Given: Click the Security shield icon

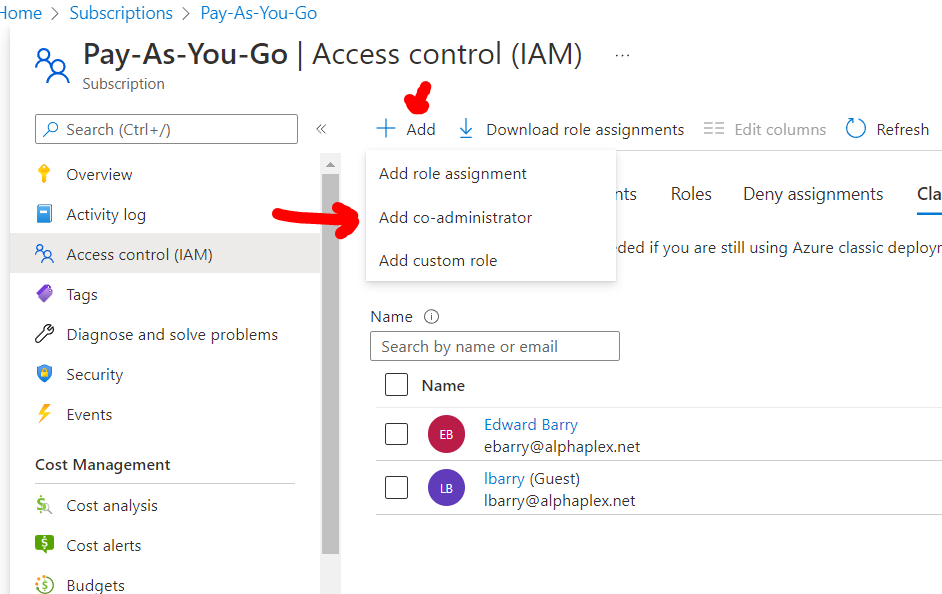Looking at the screenshot, I should coord(44,374).
